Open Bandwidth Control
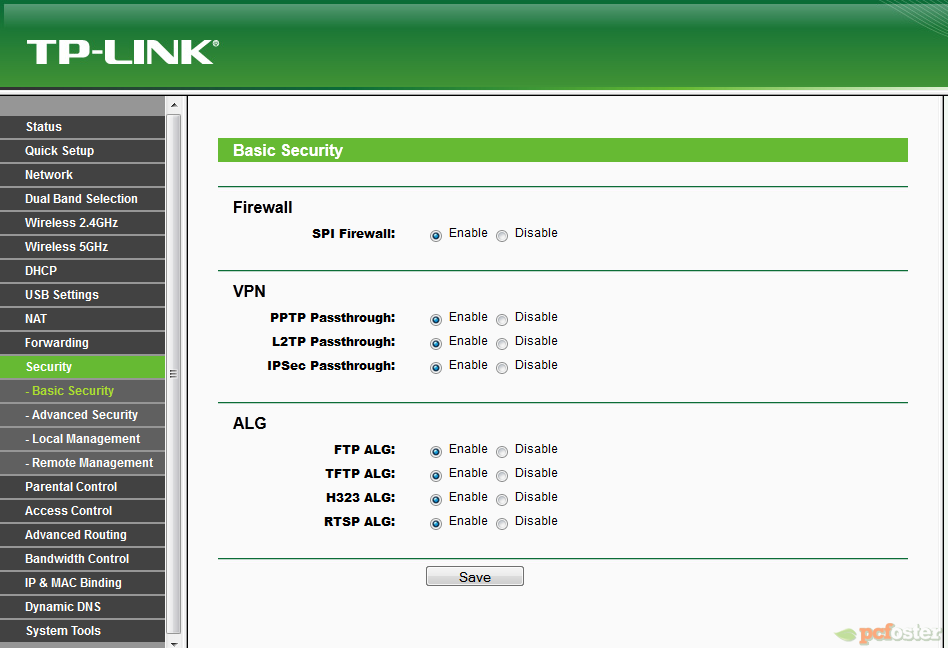 82,559
